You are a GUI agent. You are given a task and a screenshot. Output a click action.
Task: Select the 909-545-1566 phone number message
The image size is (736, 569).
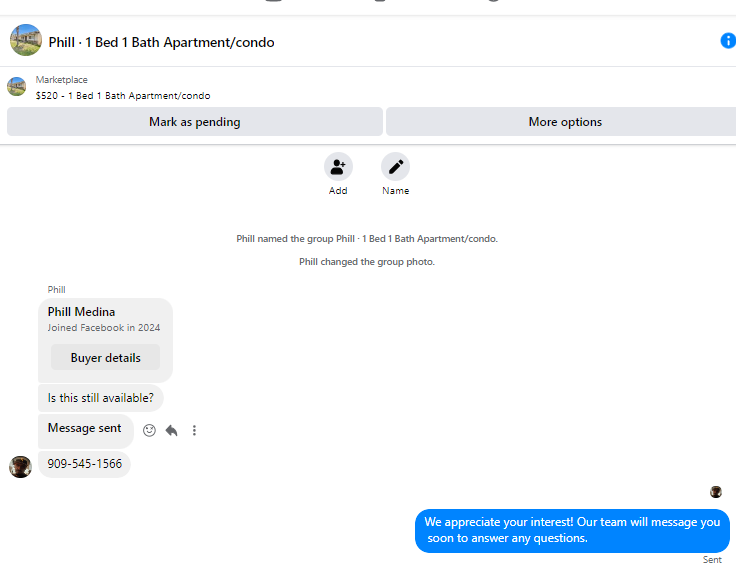click(84, 464)
